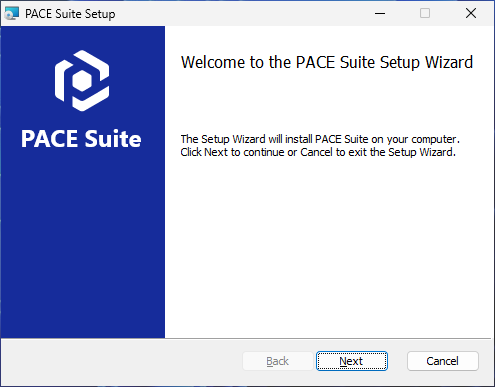The image size is (495, 387).
Task: Close the setup wizard with the X button
Action: coord(471,13)
